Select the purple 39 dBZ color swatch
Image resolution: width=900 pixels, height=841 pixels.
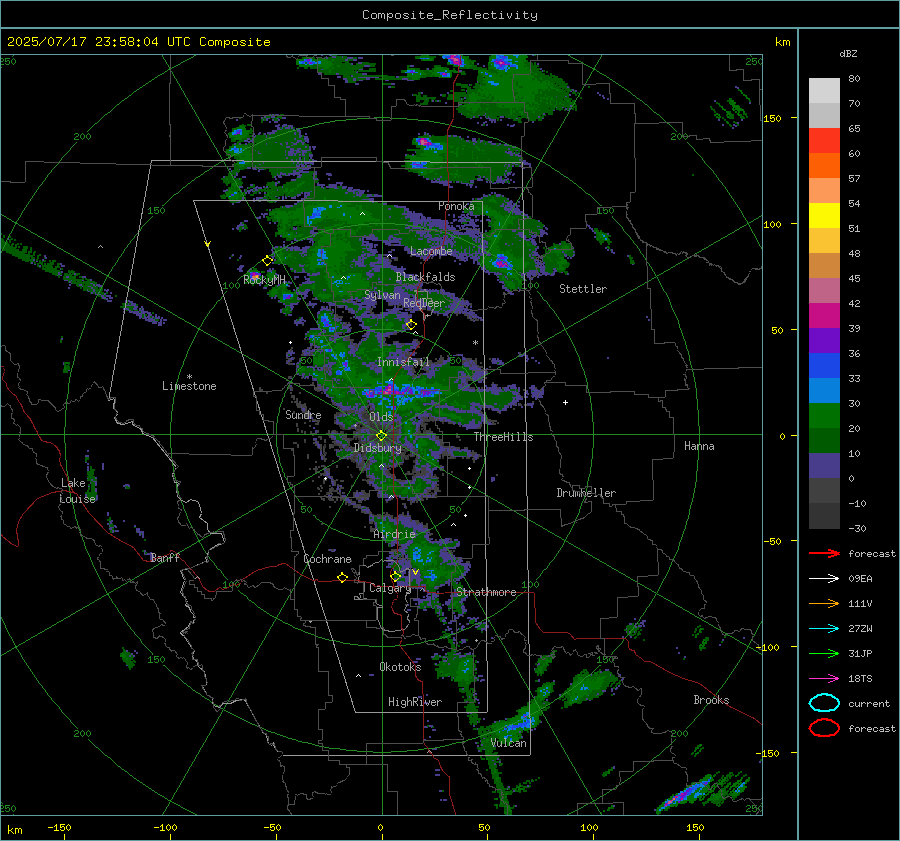click(x=824, y=340)
